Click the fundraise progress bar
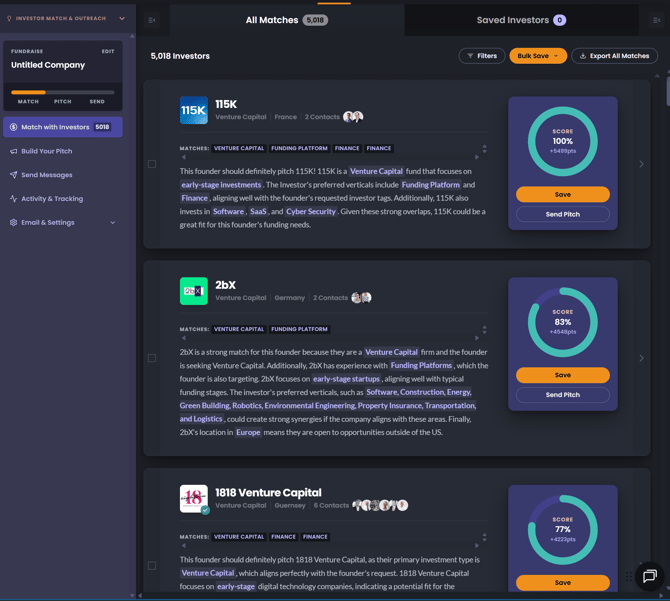670x601 pixels. point(62,92)
